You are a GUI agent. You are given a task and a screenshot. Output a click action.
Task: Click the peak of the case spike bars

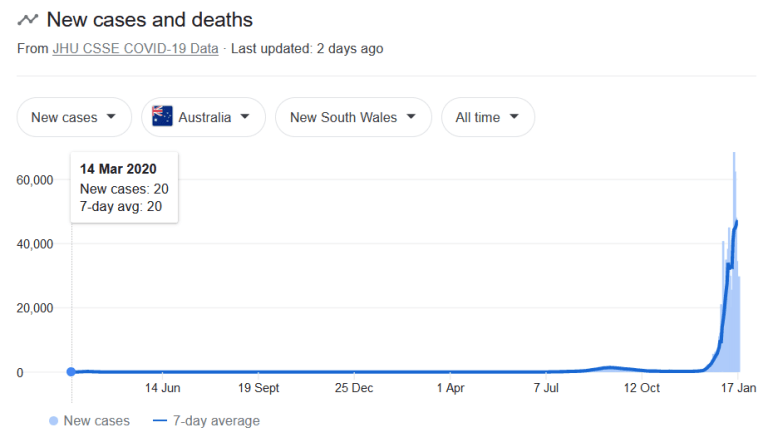[734, 154]
